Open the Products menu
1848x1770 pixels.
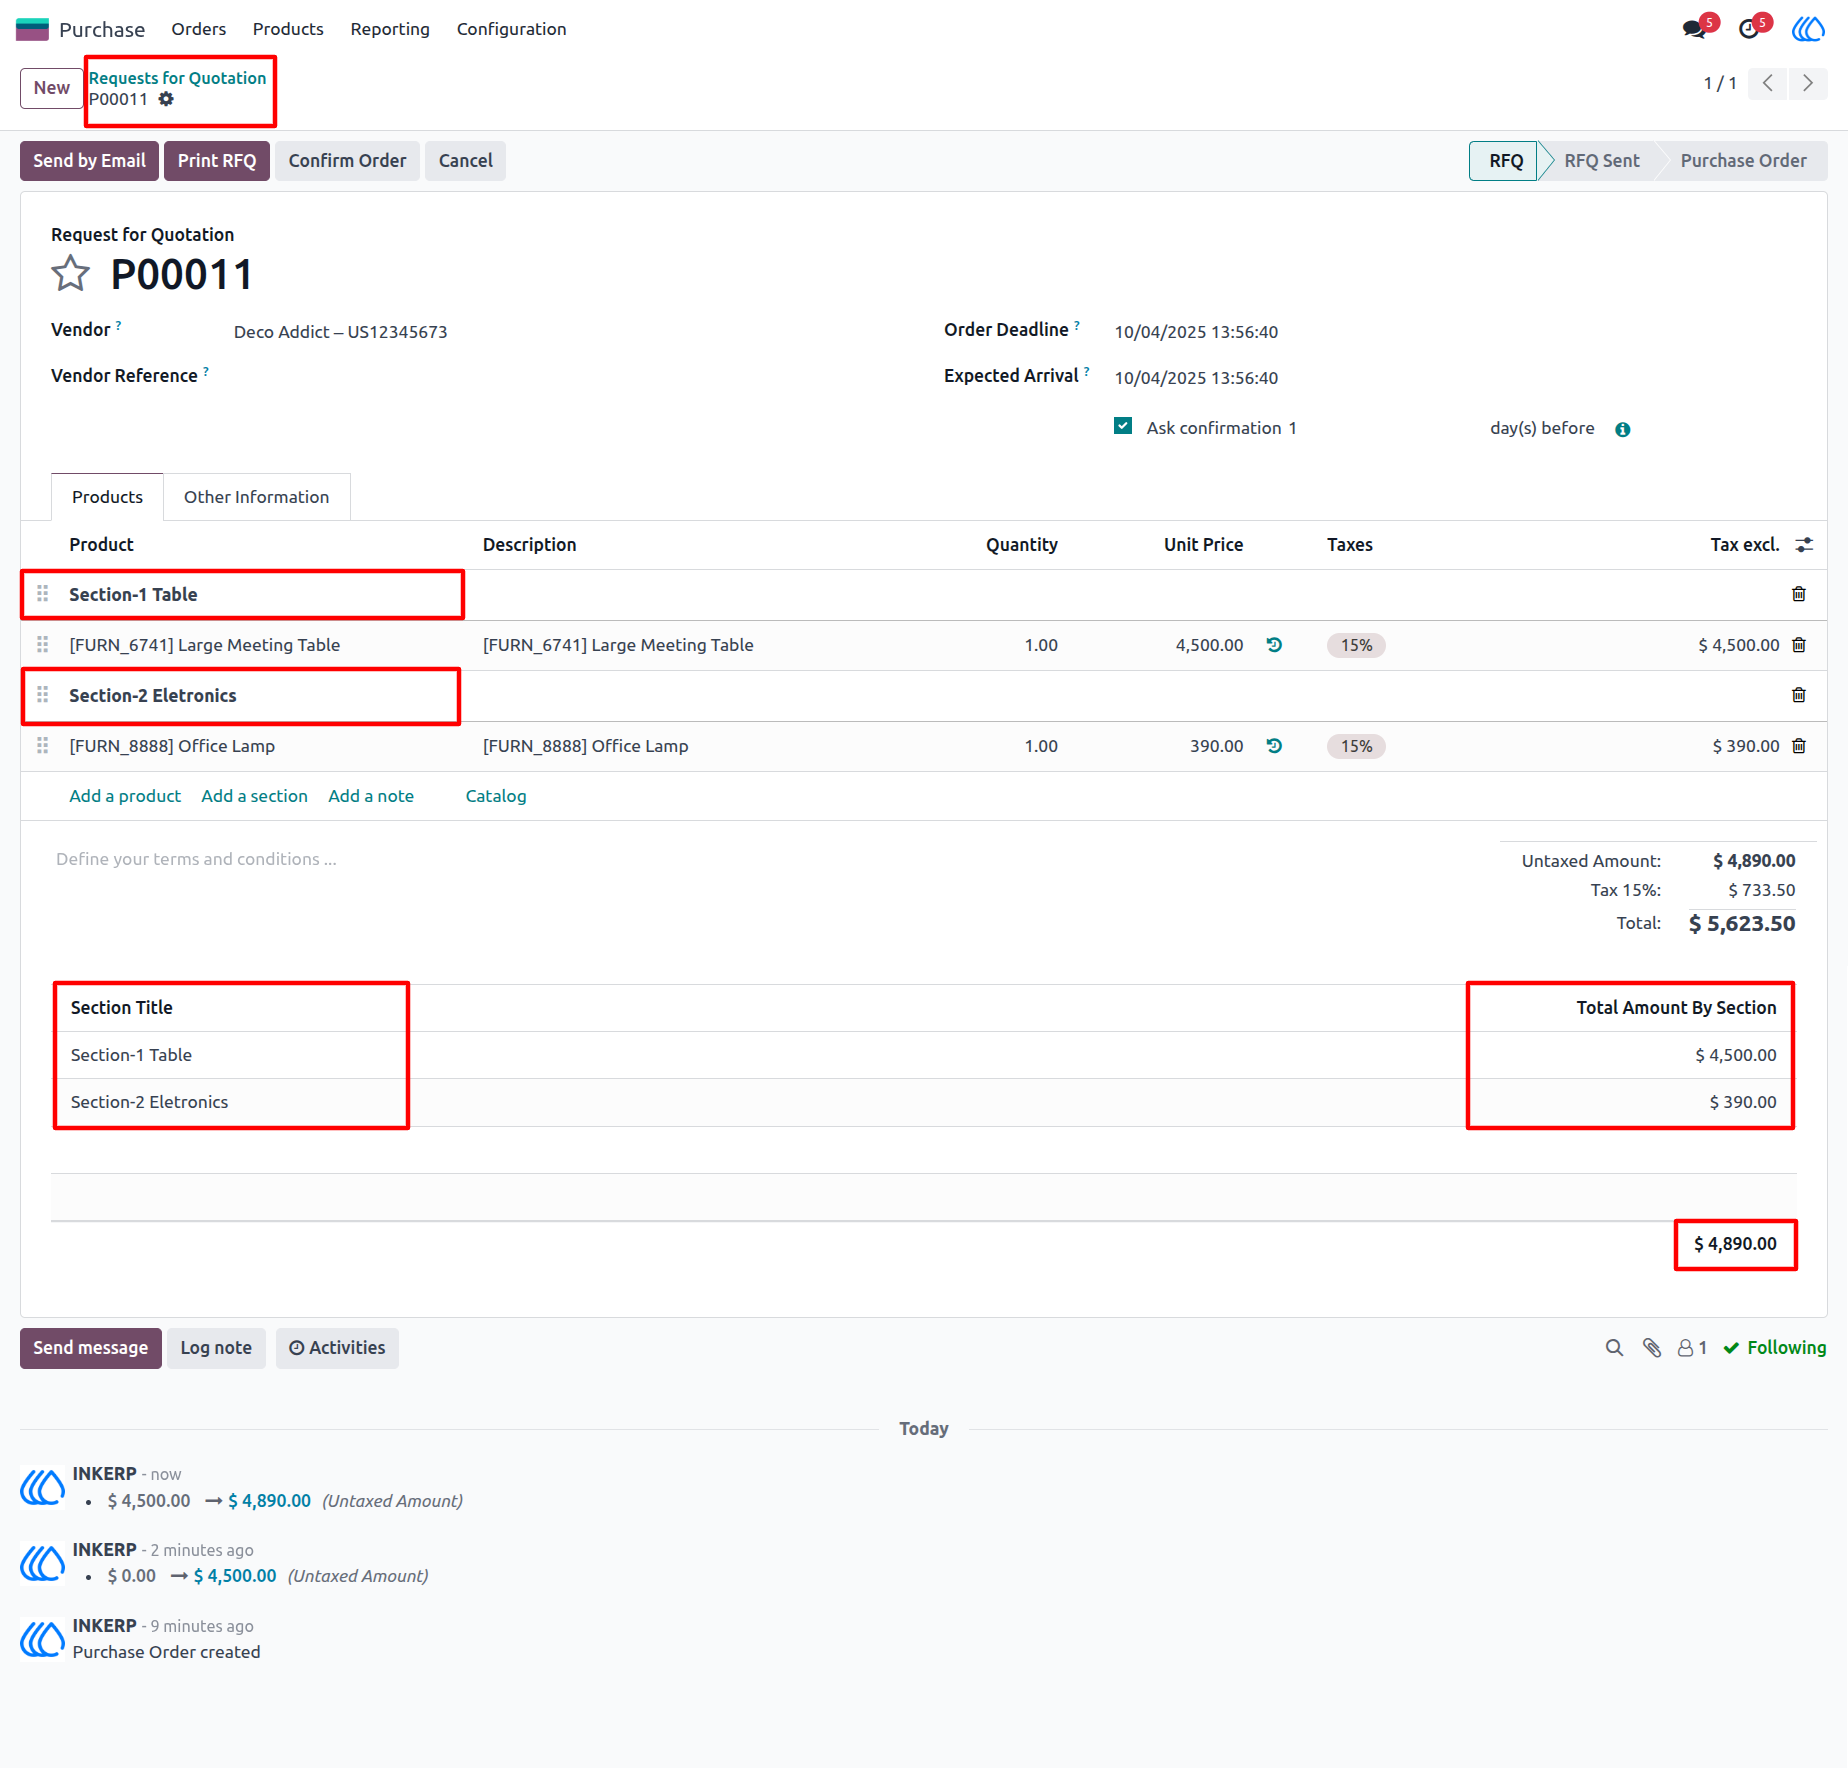288,29
